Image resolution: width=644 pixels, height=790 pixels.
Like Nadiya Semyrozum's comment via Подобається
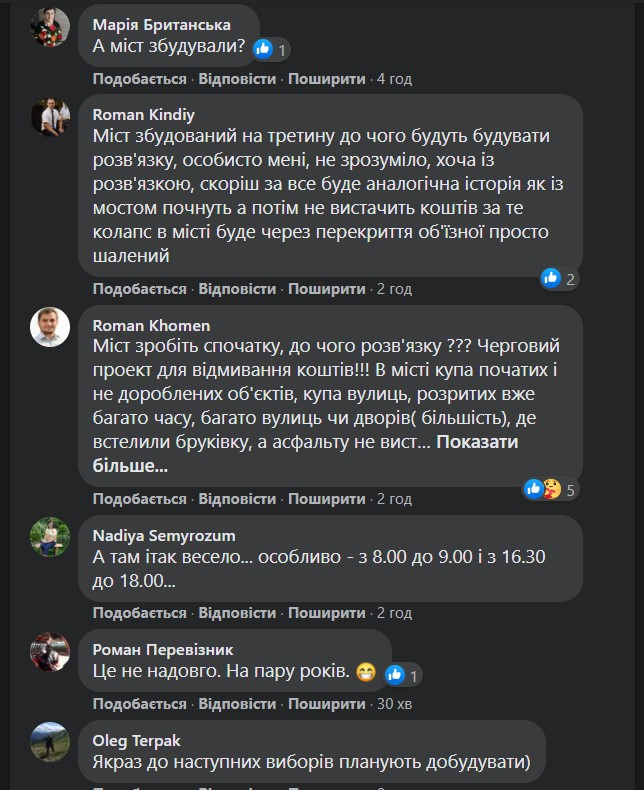140,613
